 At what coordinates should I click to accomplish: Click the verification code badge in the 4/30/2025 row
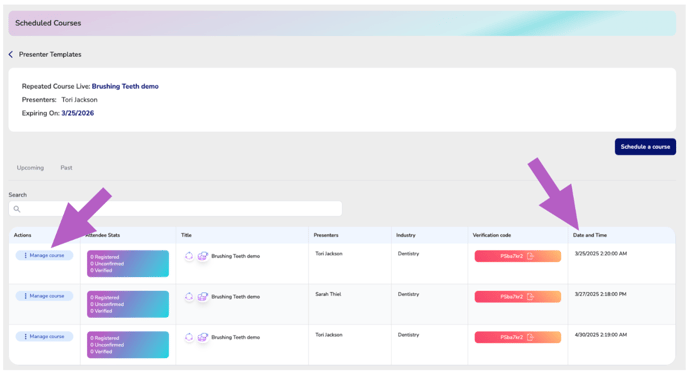point(518,337)
